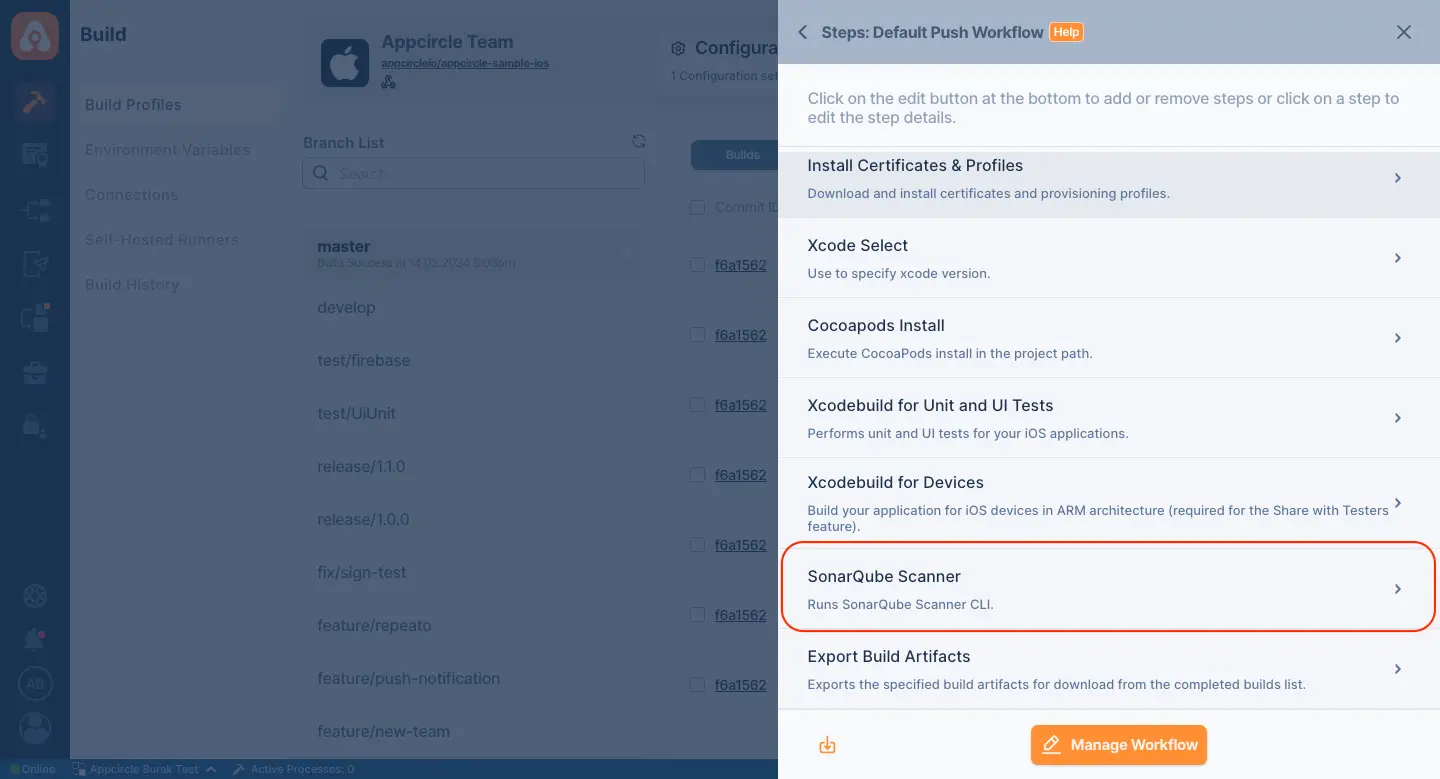This screenshot has width=1440, height=779.
Task: Check the first f6a1562 build checkbox
Action: point(697,265)
